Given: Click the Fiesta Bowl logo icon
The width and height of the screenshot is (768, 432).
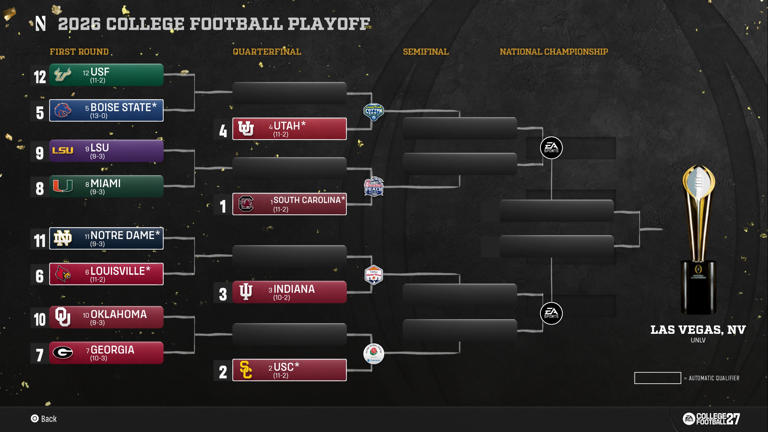Looking at the screenshot, I should [x=374, y=275].
